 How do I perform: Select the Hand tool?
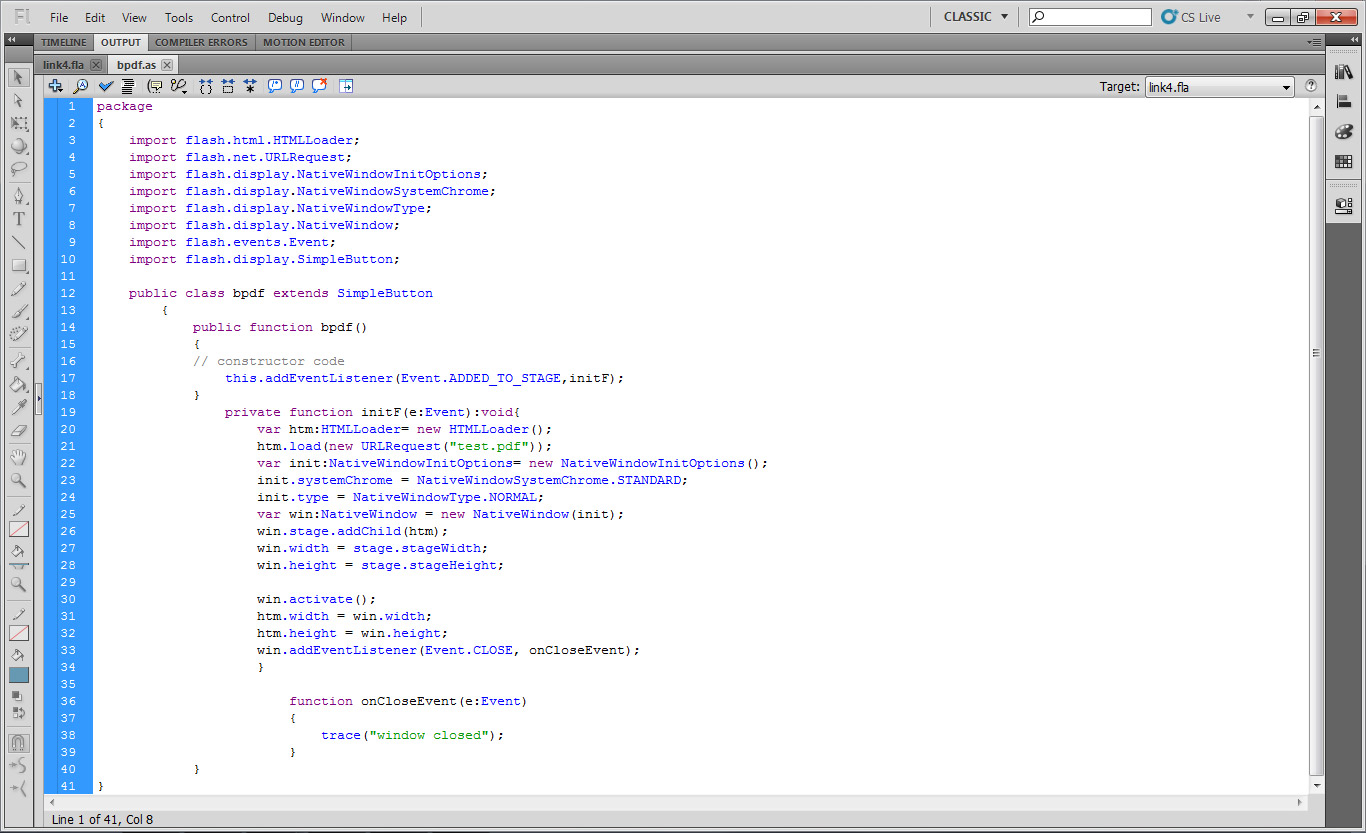18,457
